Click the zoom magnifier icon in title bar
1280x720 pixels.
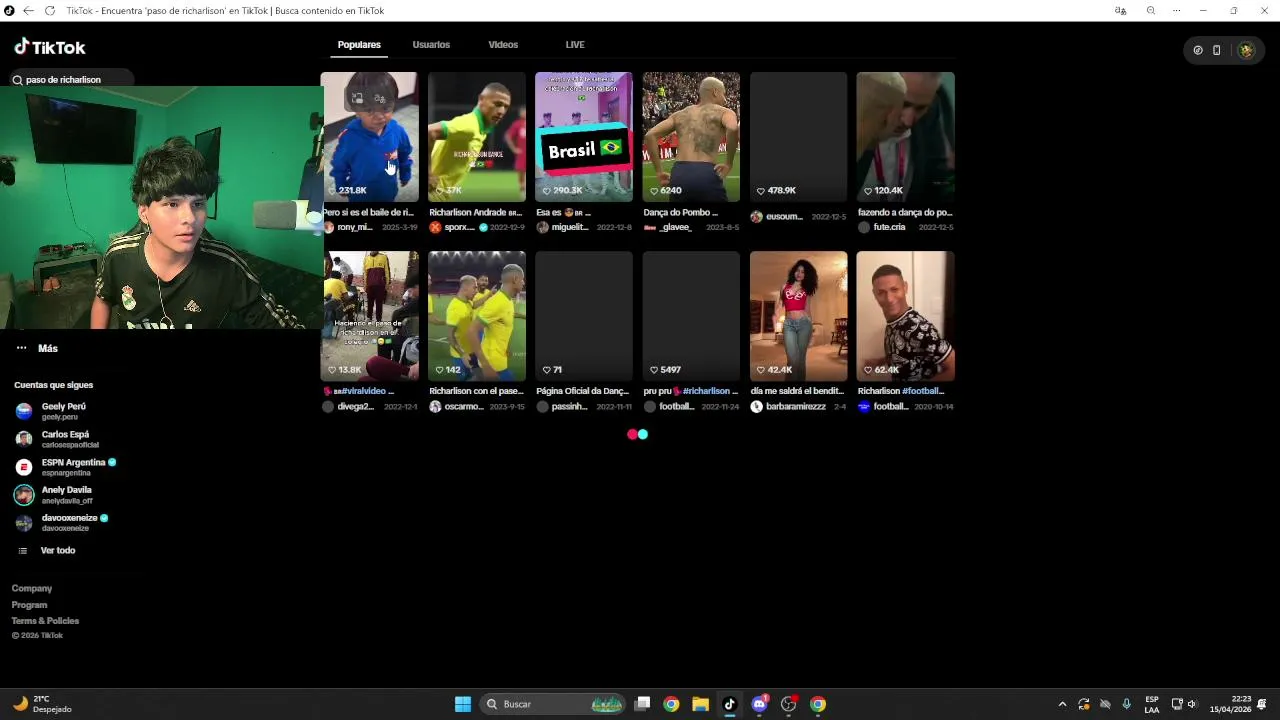click(1151, 10)
